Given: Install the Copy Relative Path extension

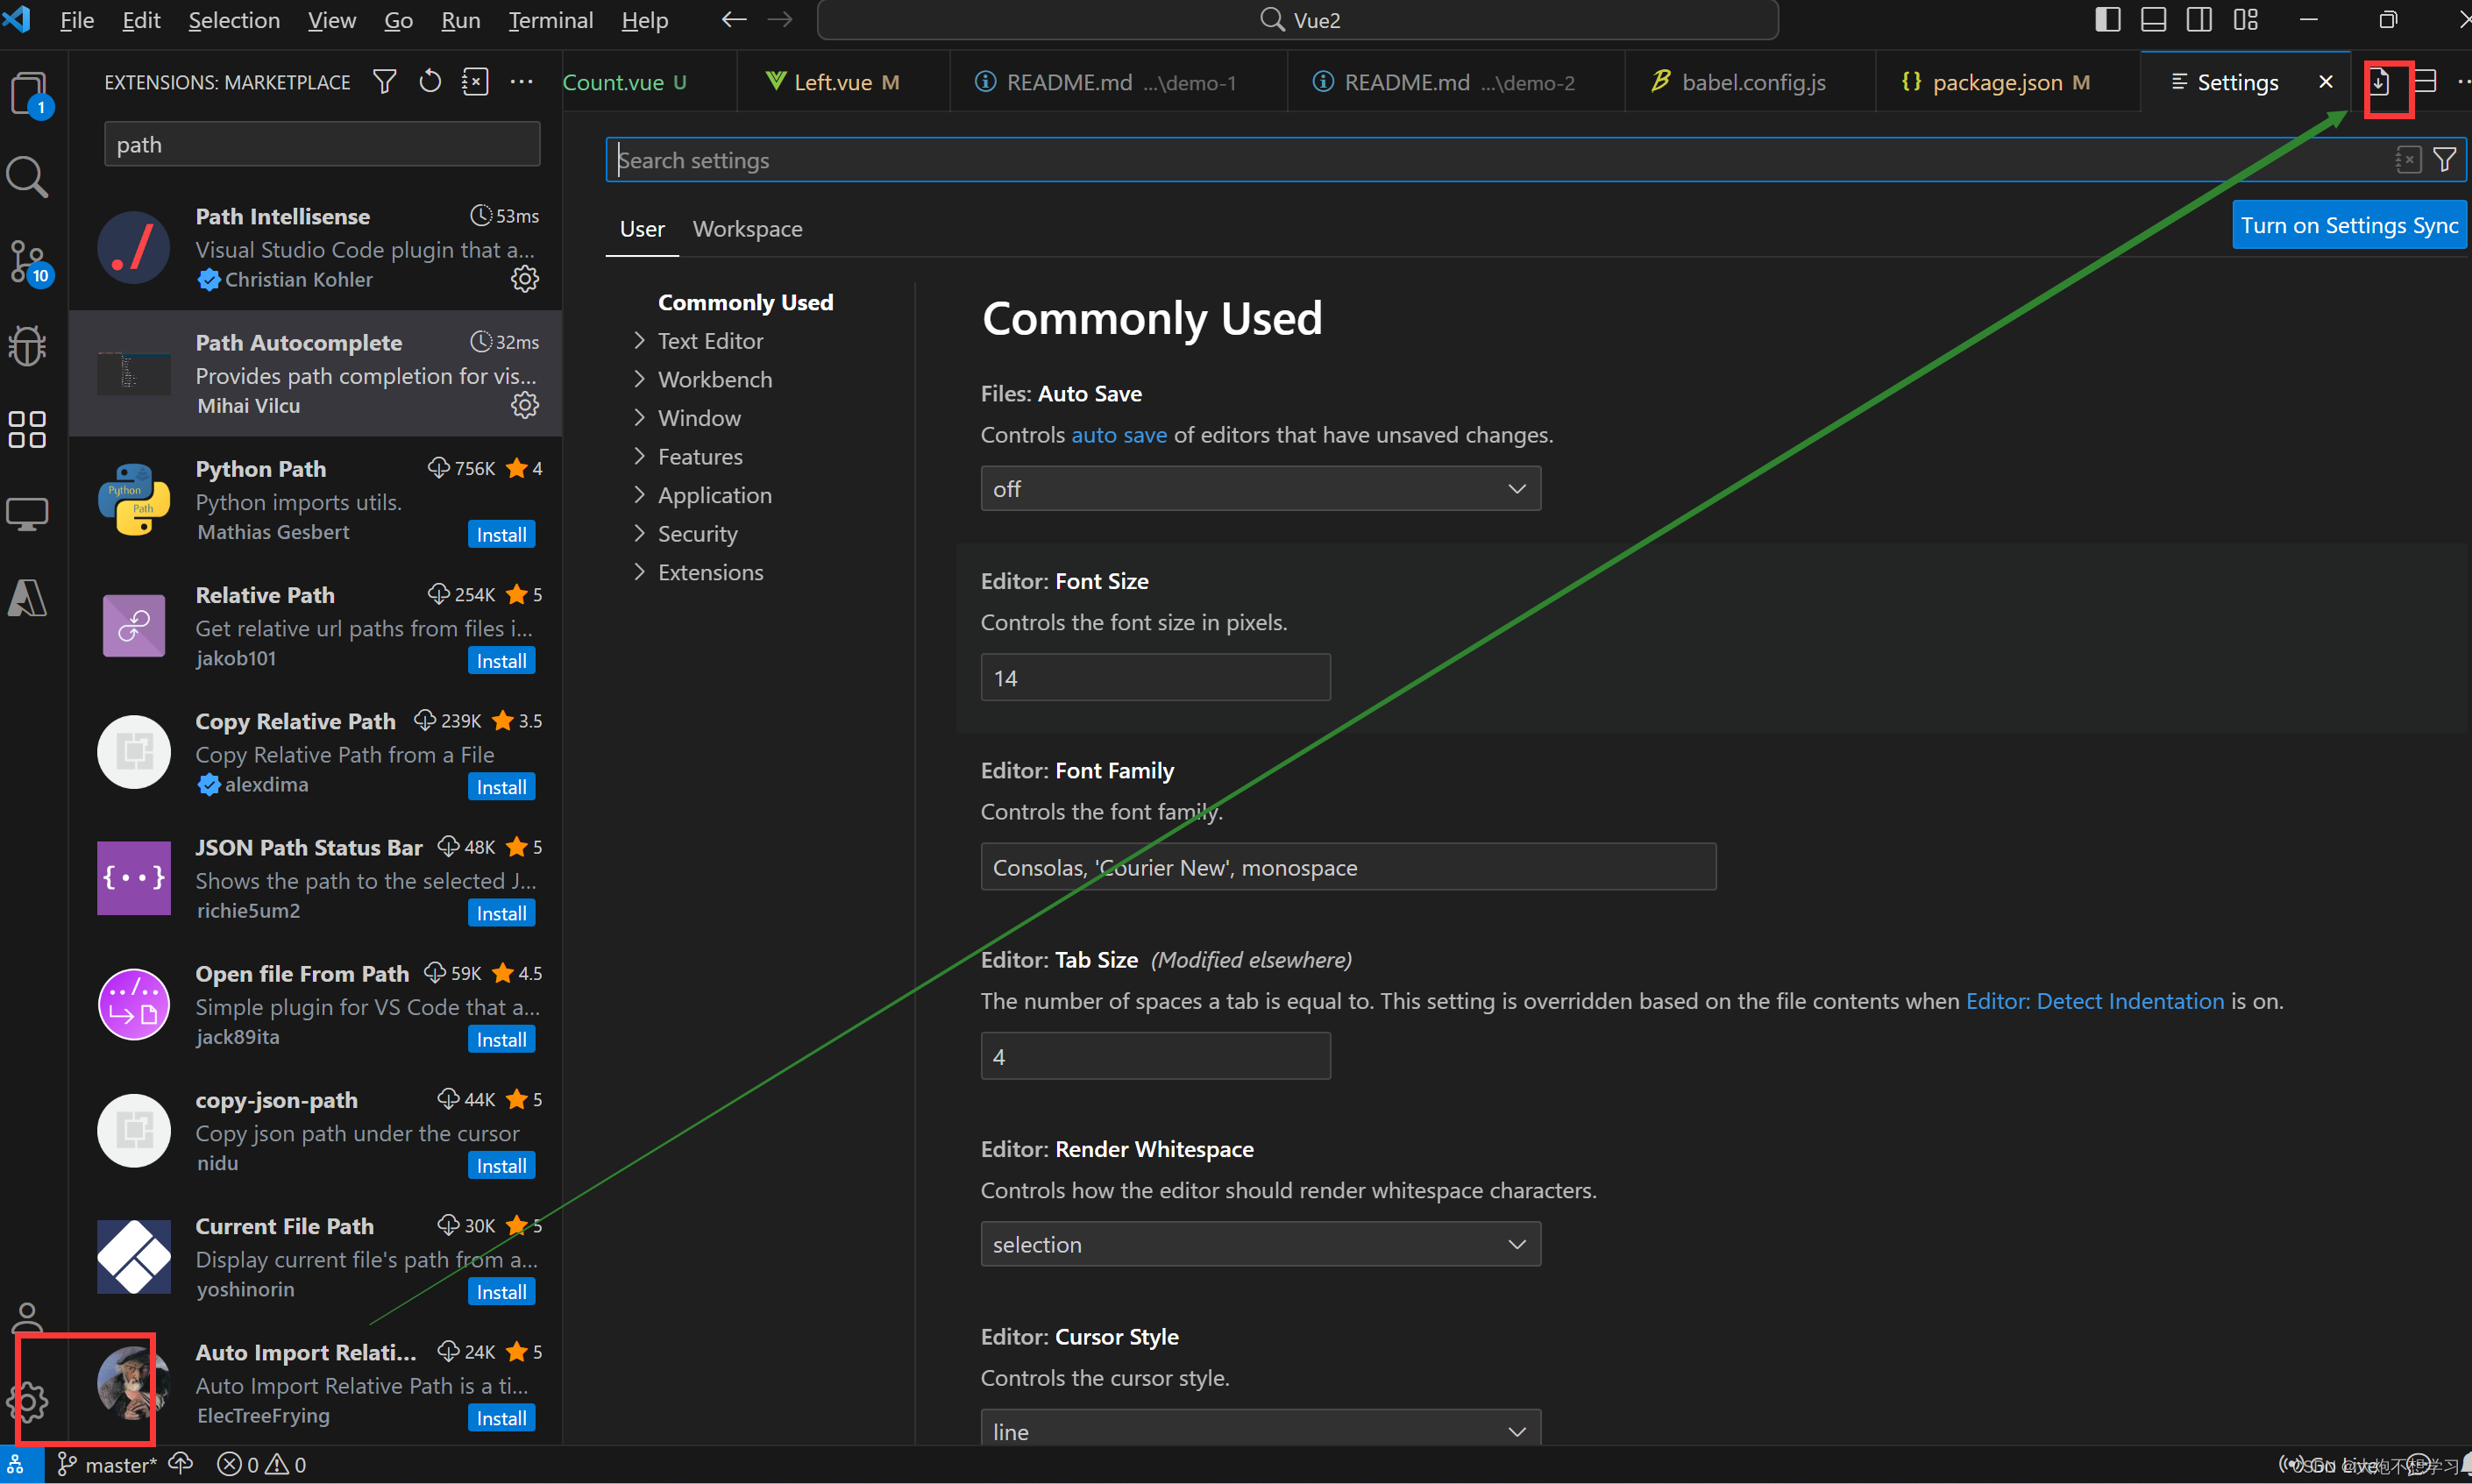Looking at the screenshot, I should pos(501,787).
